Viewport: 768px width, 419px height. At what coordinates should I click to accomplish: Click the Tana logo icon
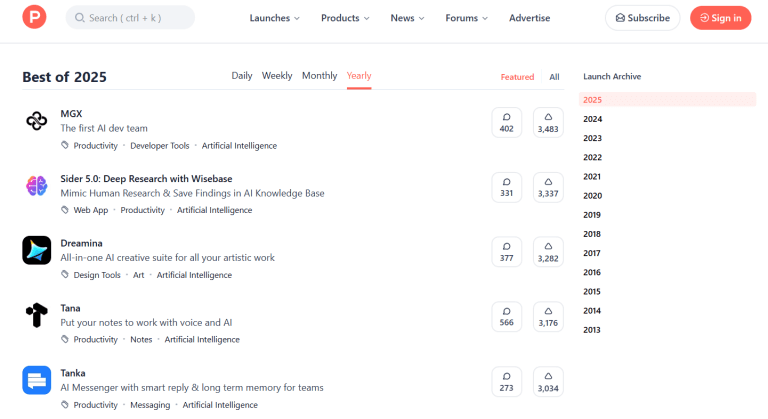click(x=37, y=315)
